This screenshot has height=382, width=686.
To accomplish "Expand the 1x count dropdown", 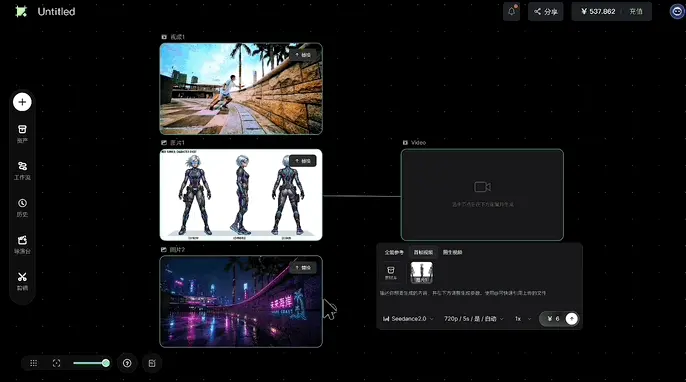I will pyautogui.click(x=523, y=319).
